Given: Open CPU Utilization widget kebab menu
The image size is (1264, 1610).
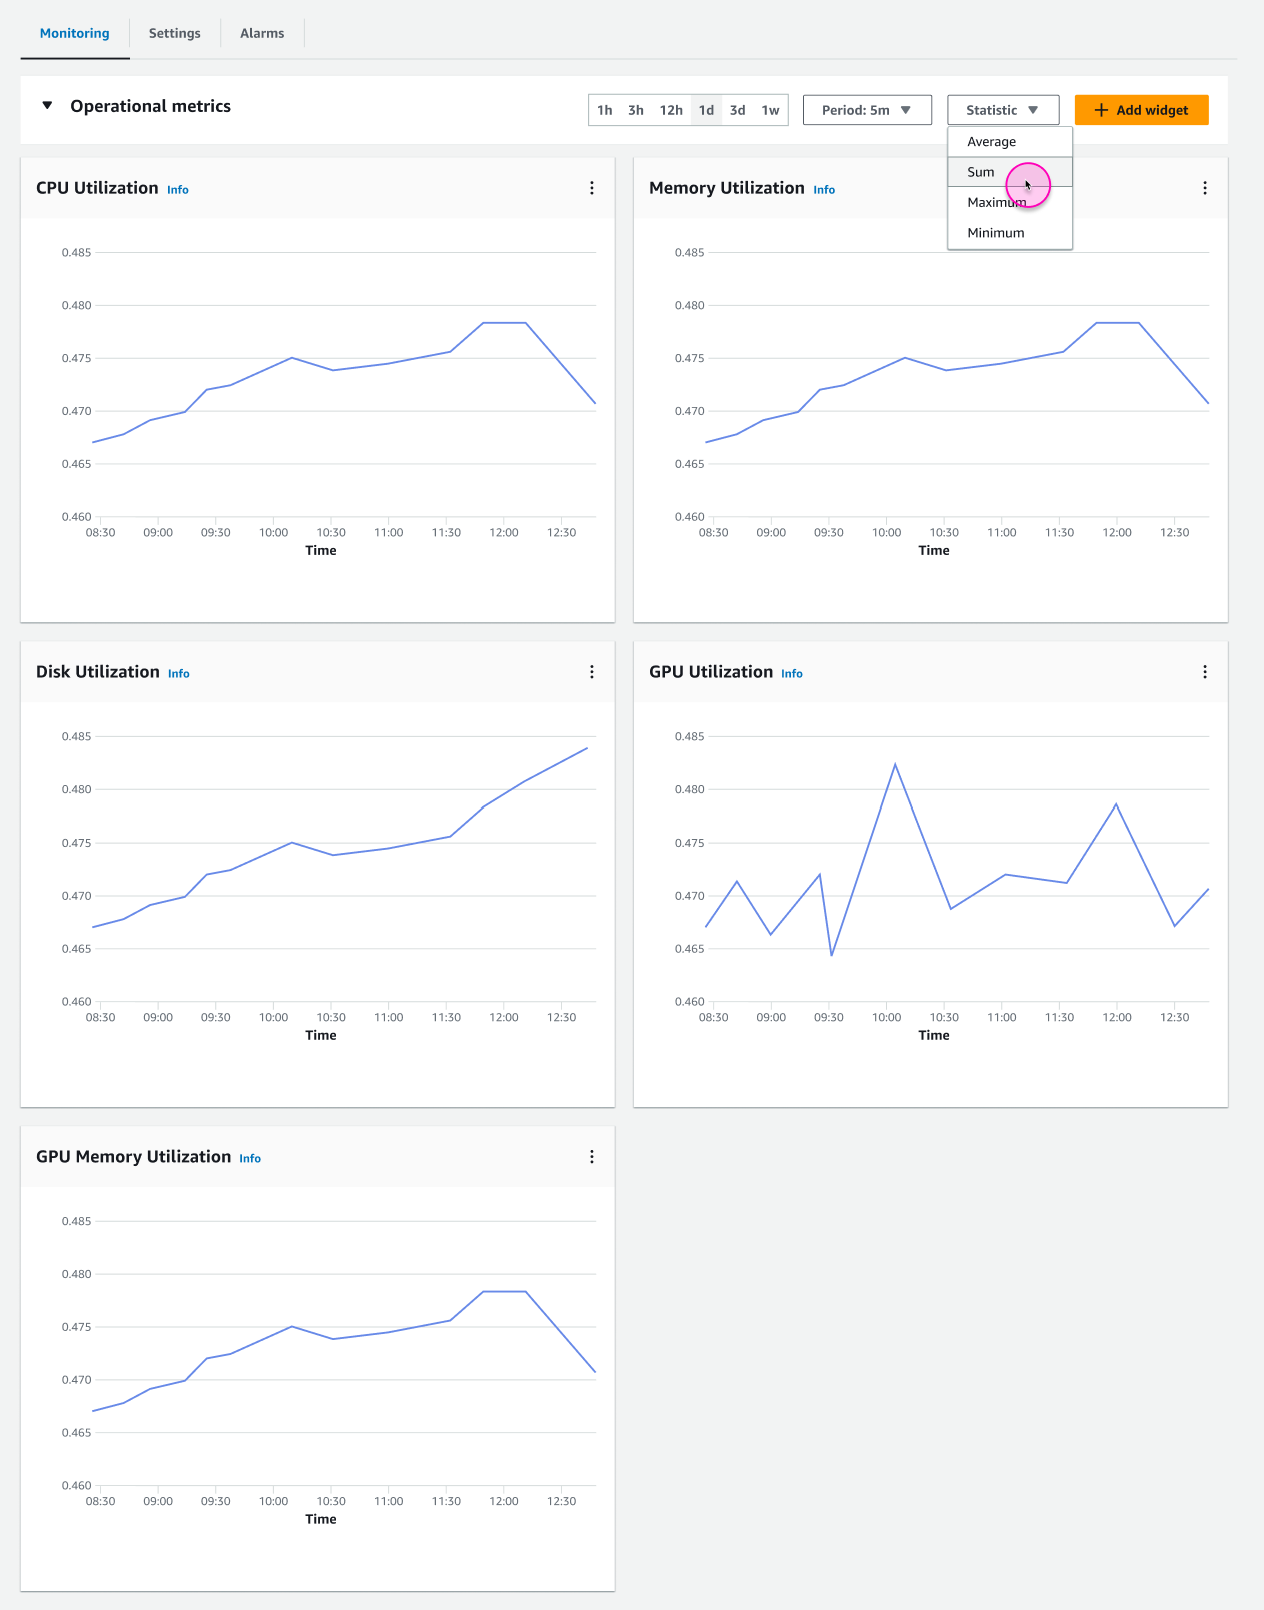Looking at the screenshot, I should pyautogui.click(x=592, y=188).
